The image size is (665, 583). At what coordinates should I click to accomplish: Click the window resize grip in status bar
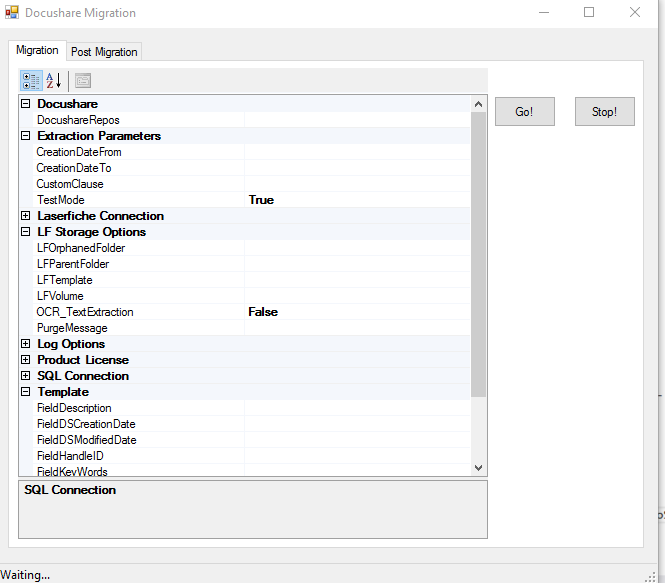[651, 577]
